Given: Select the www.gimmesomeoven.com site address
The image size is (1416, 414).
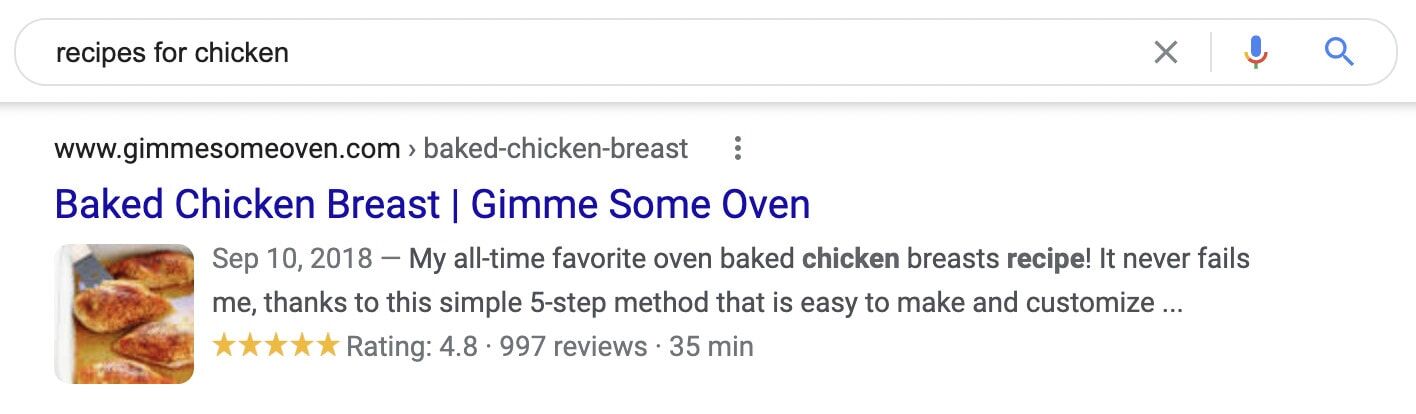Looking at the screenshot, I should click(227, 150).
